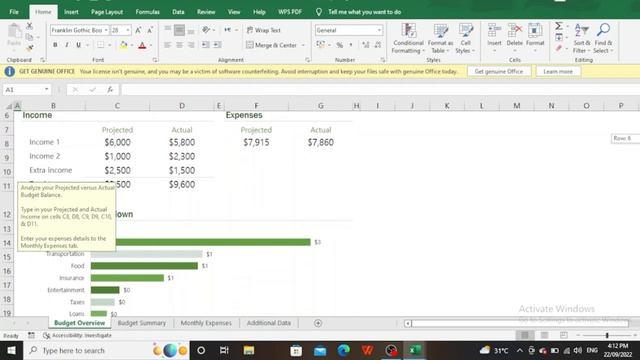Toggle Bold formatting
This screenshot has height=360, width=640.
pos(55,45)
